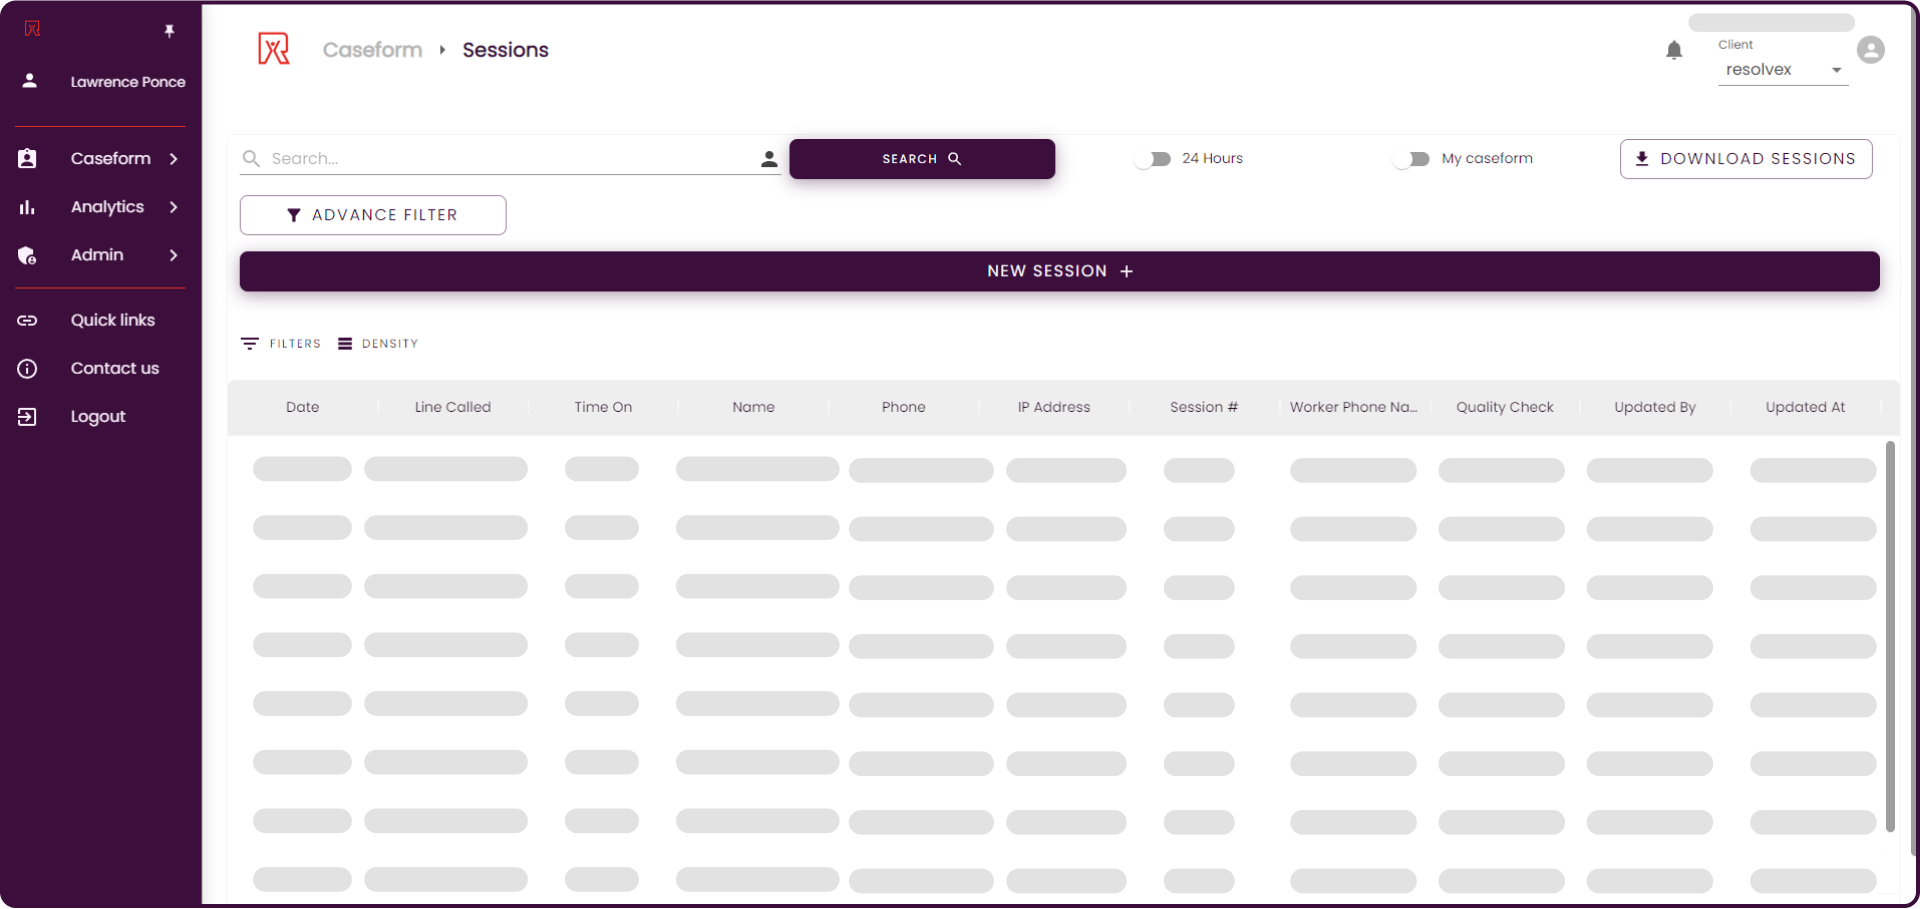Viewport: 1920px width, 909px height.
Task: Change table Density setting
Action: pos(378,344)
